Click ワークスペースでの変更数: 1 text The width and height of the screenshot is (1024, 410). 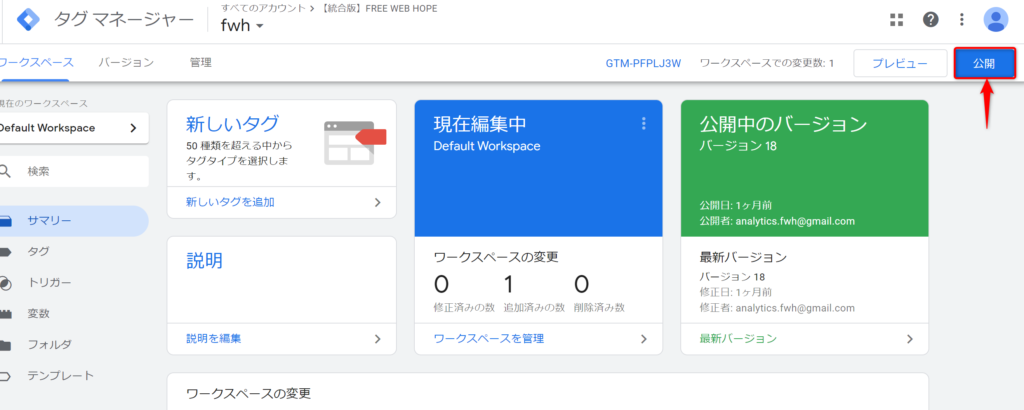pos(767,63)
